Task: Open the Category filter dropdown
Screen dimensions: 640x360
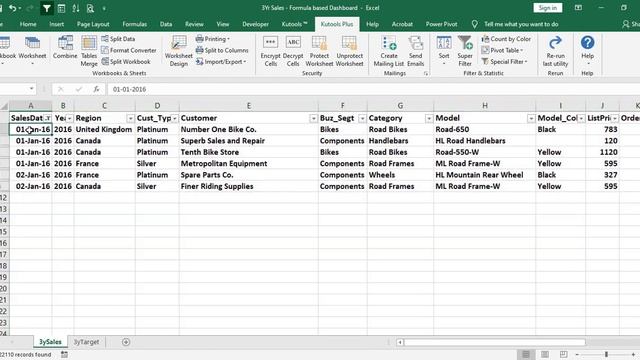Action: pyautogui.click(x=429, y=118)
